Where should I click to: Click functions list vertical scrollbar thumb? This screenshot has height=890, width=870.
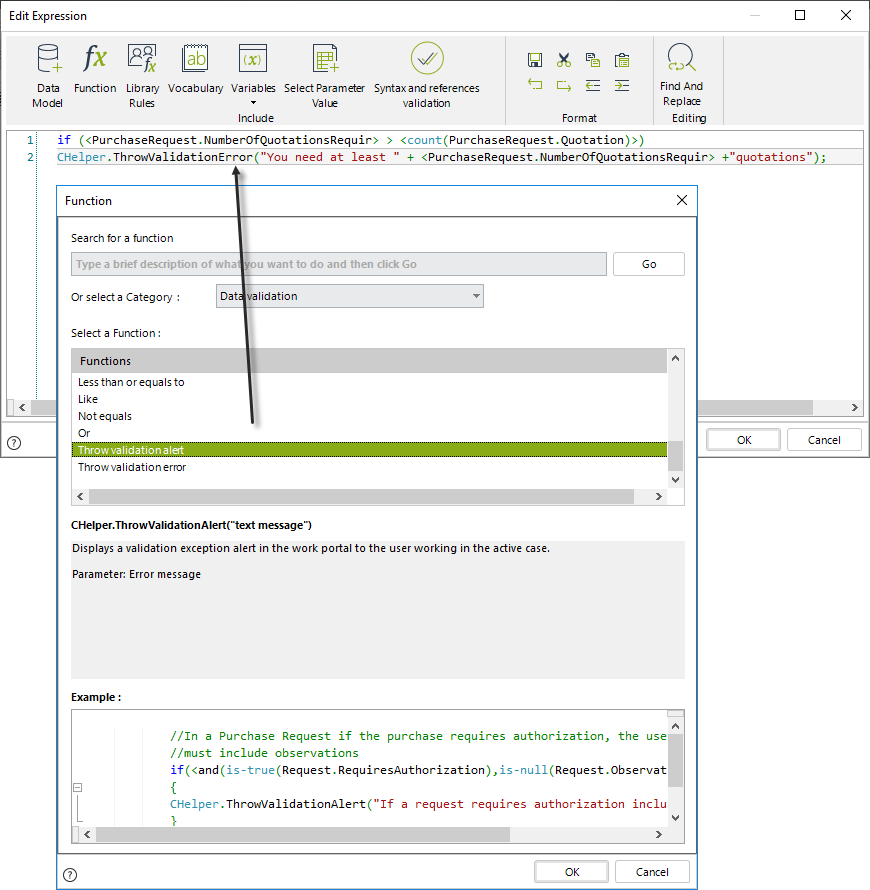coord(675,456)
